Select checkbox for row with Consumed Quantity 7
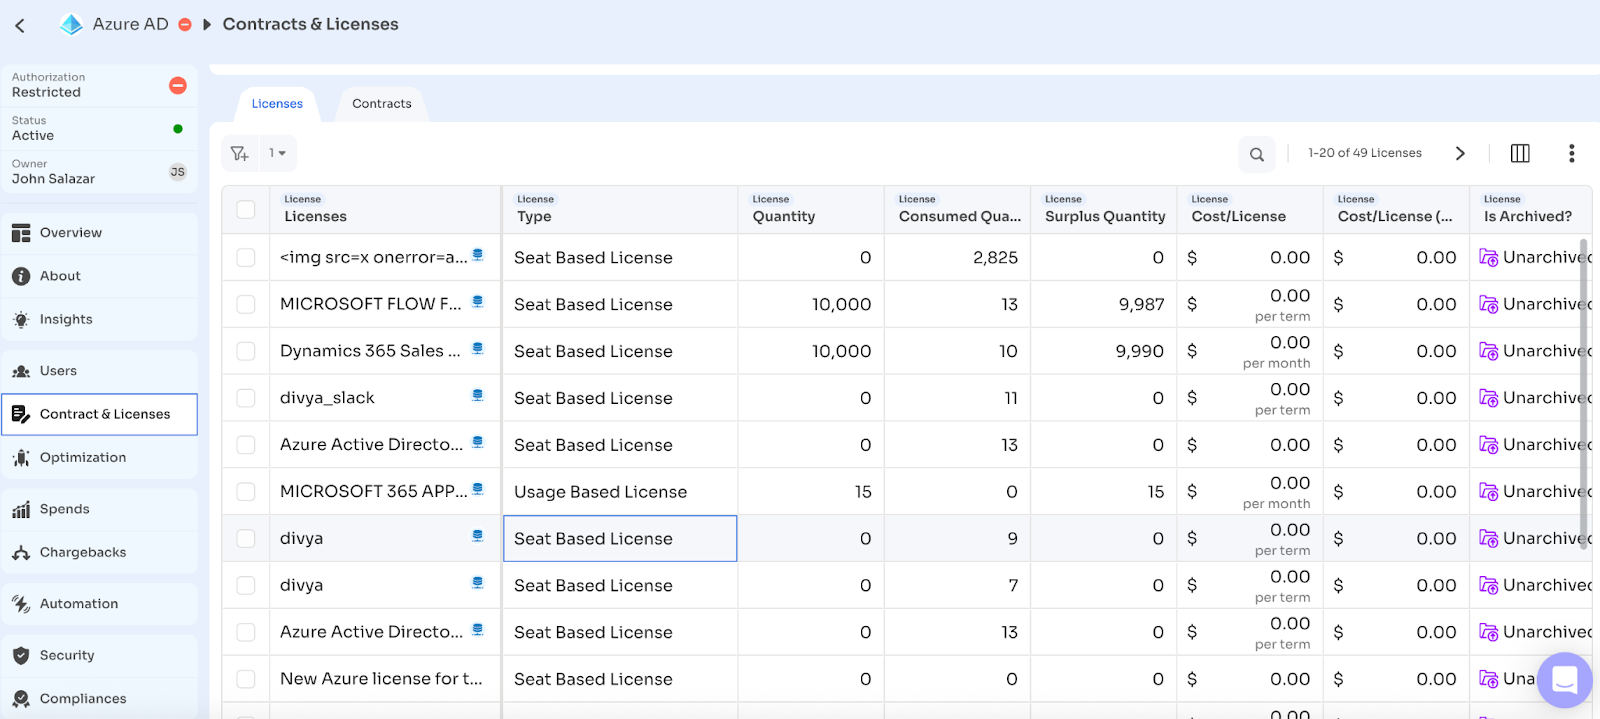Viewport: 1600px width, 719px height. [x=246, y=586]
